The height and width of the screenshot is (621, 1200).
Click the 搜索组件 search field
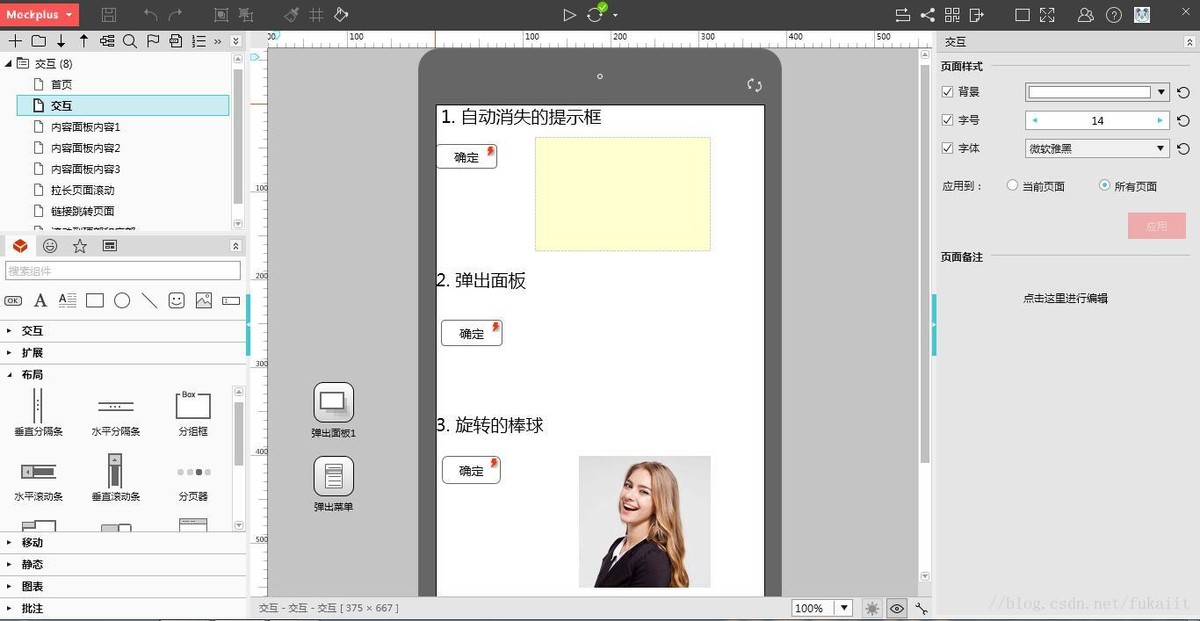(123, 271)
